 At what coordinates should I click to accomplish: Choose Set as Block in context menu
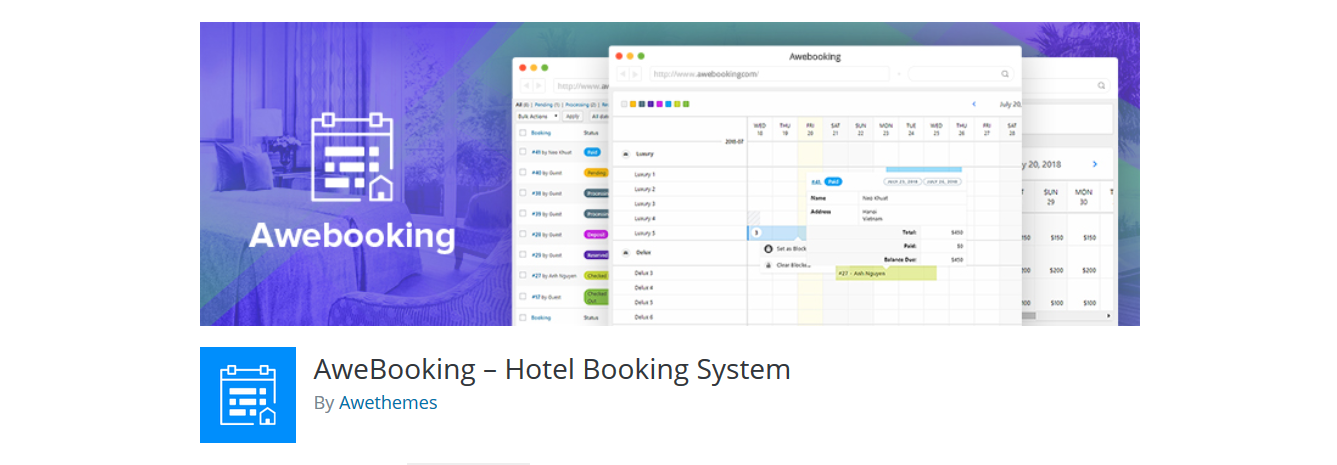click(x=784, y=248)
